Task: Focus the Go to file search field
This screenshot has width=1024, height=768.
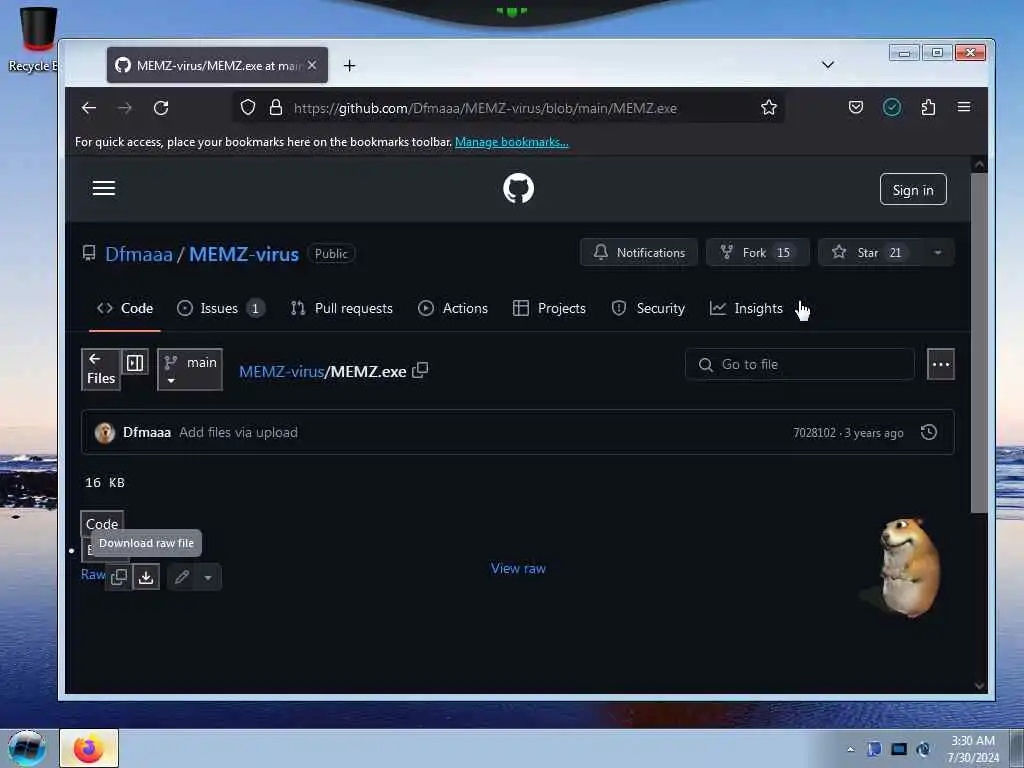Action: pos(799,364)
